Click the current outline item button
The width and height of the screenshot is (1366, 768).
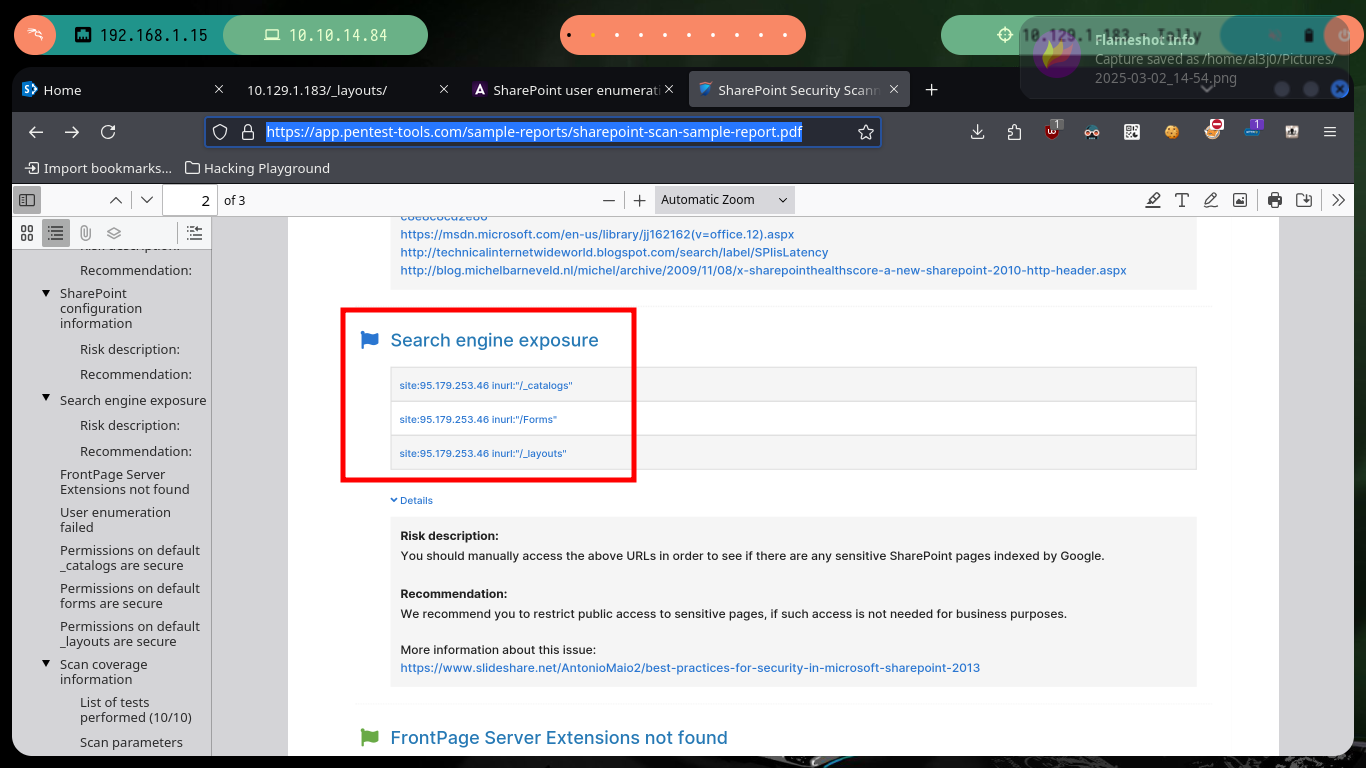pyautogui.click(x=194, y=233)
